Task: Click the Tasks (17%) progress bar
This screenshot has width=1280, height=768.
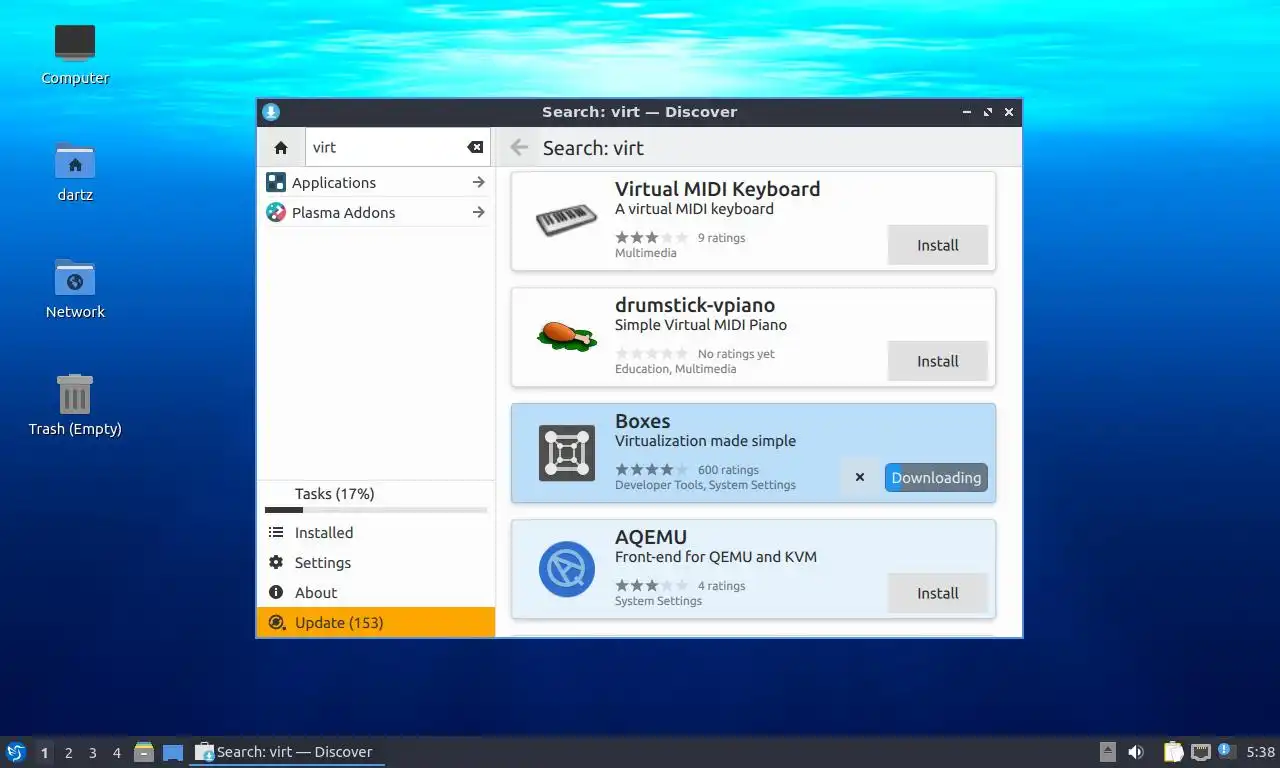Action: pyautogui.click(x=376, y=510)
